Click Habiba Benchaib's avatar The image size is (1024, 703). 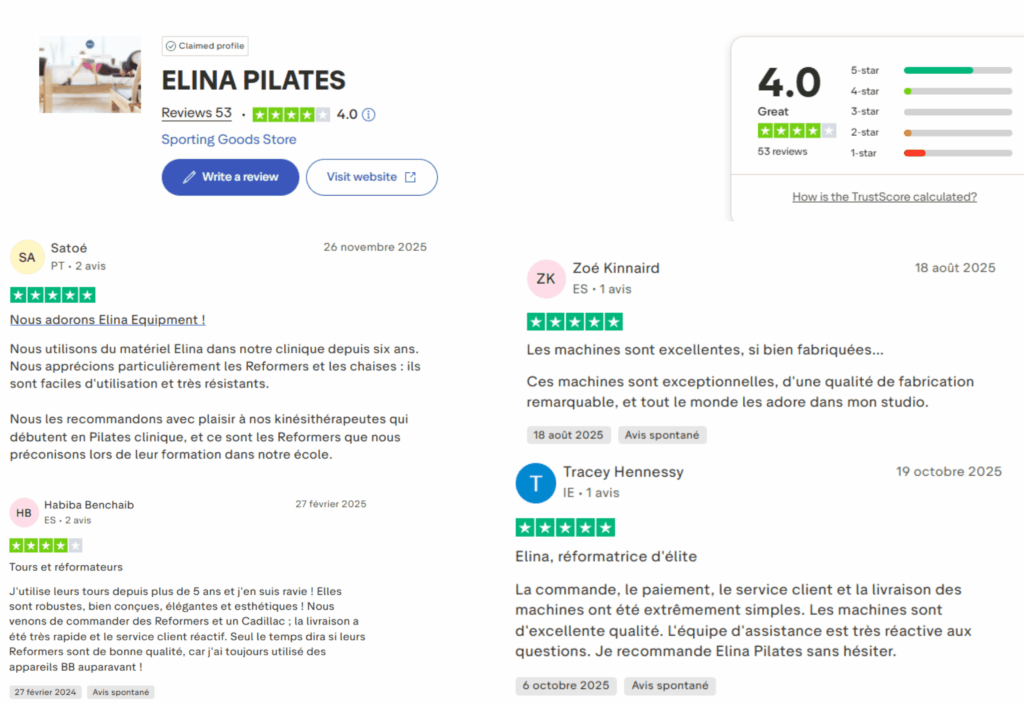pyautogui.click(x=26, y=512)
